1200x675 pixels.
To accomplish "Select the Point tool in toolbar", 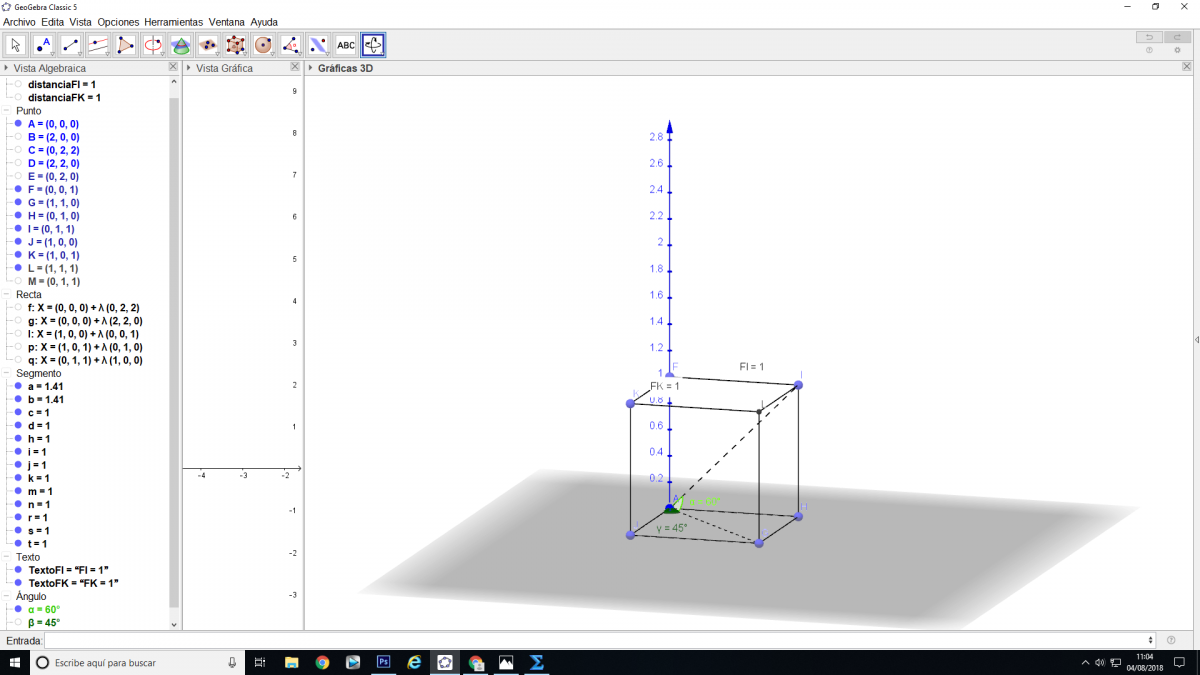I will click(43, 45).
